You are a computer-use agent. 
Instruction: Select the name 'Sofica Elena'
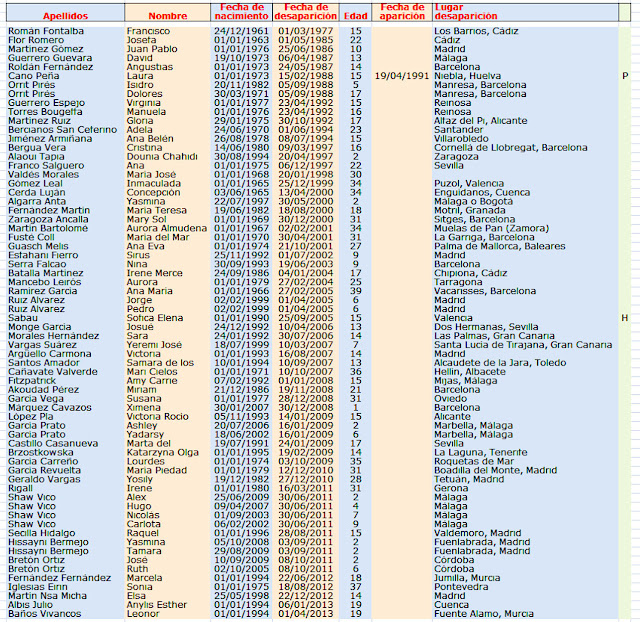coord(155,318)
